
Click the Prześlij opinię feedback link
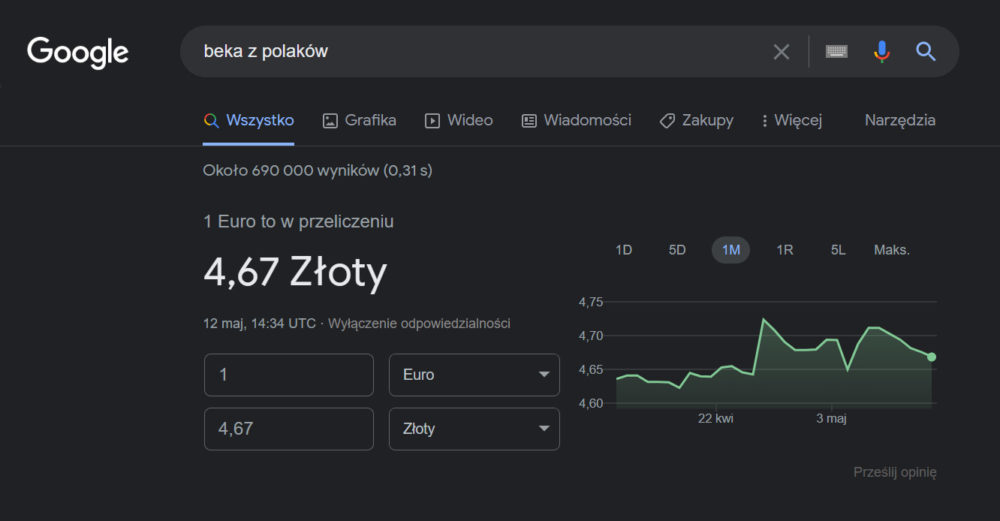pyautogui.click(x=895, y=473)
